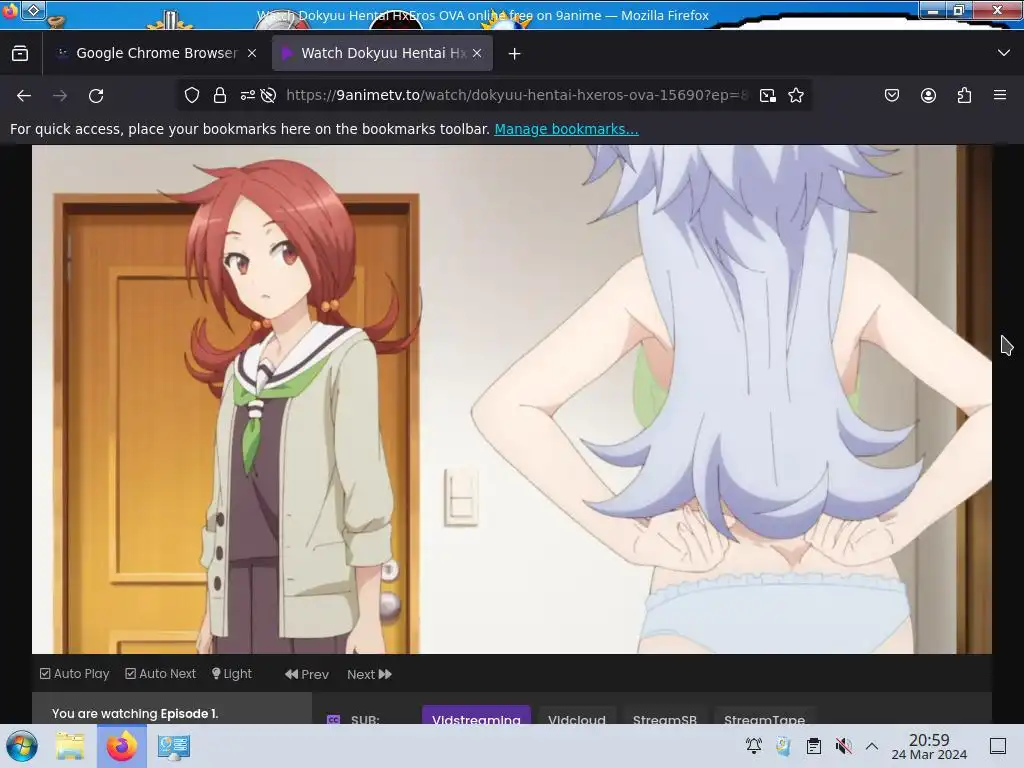
Task: Go back to the previous page
Action: 24,96
